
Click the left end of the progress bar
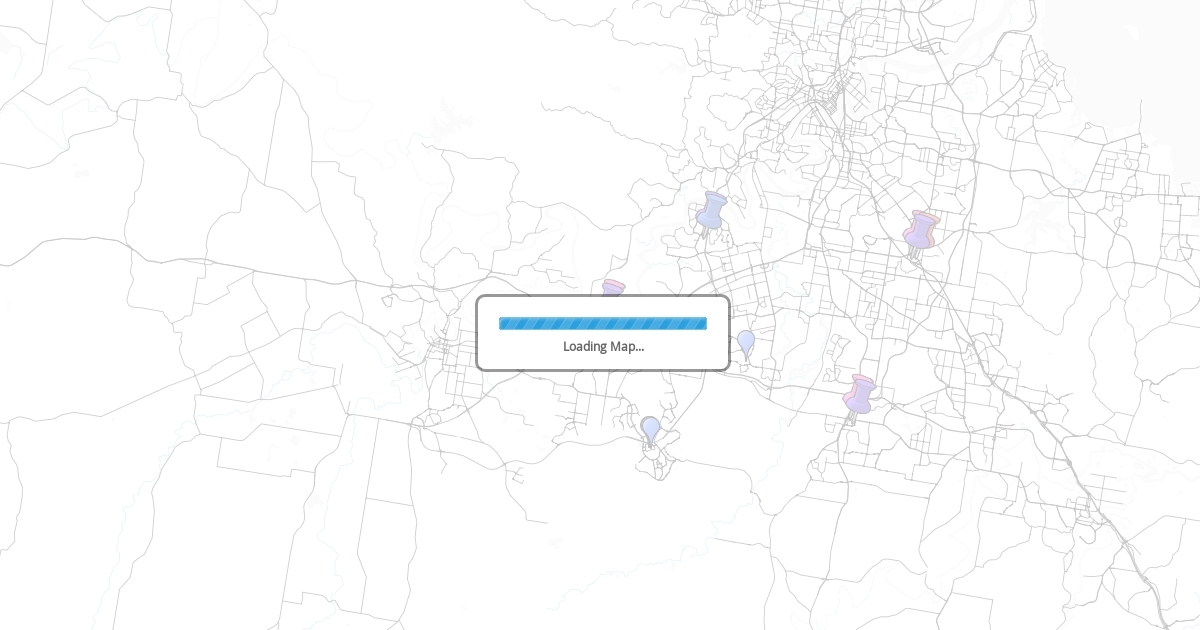(x=503, y=323)
